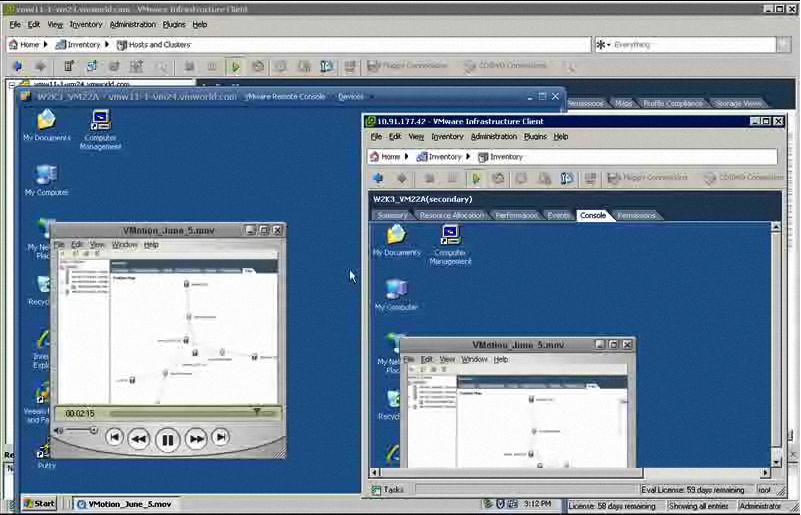
Task: Click skip to end in the front QuickTime player
Action: pos(220,437)
